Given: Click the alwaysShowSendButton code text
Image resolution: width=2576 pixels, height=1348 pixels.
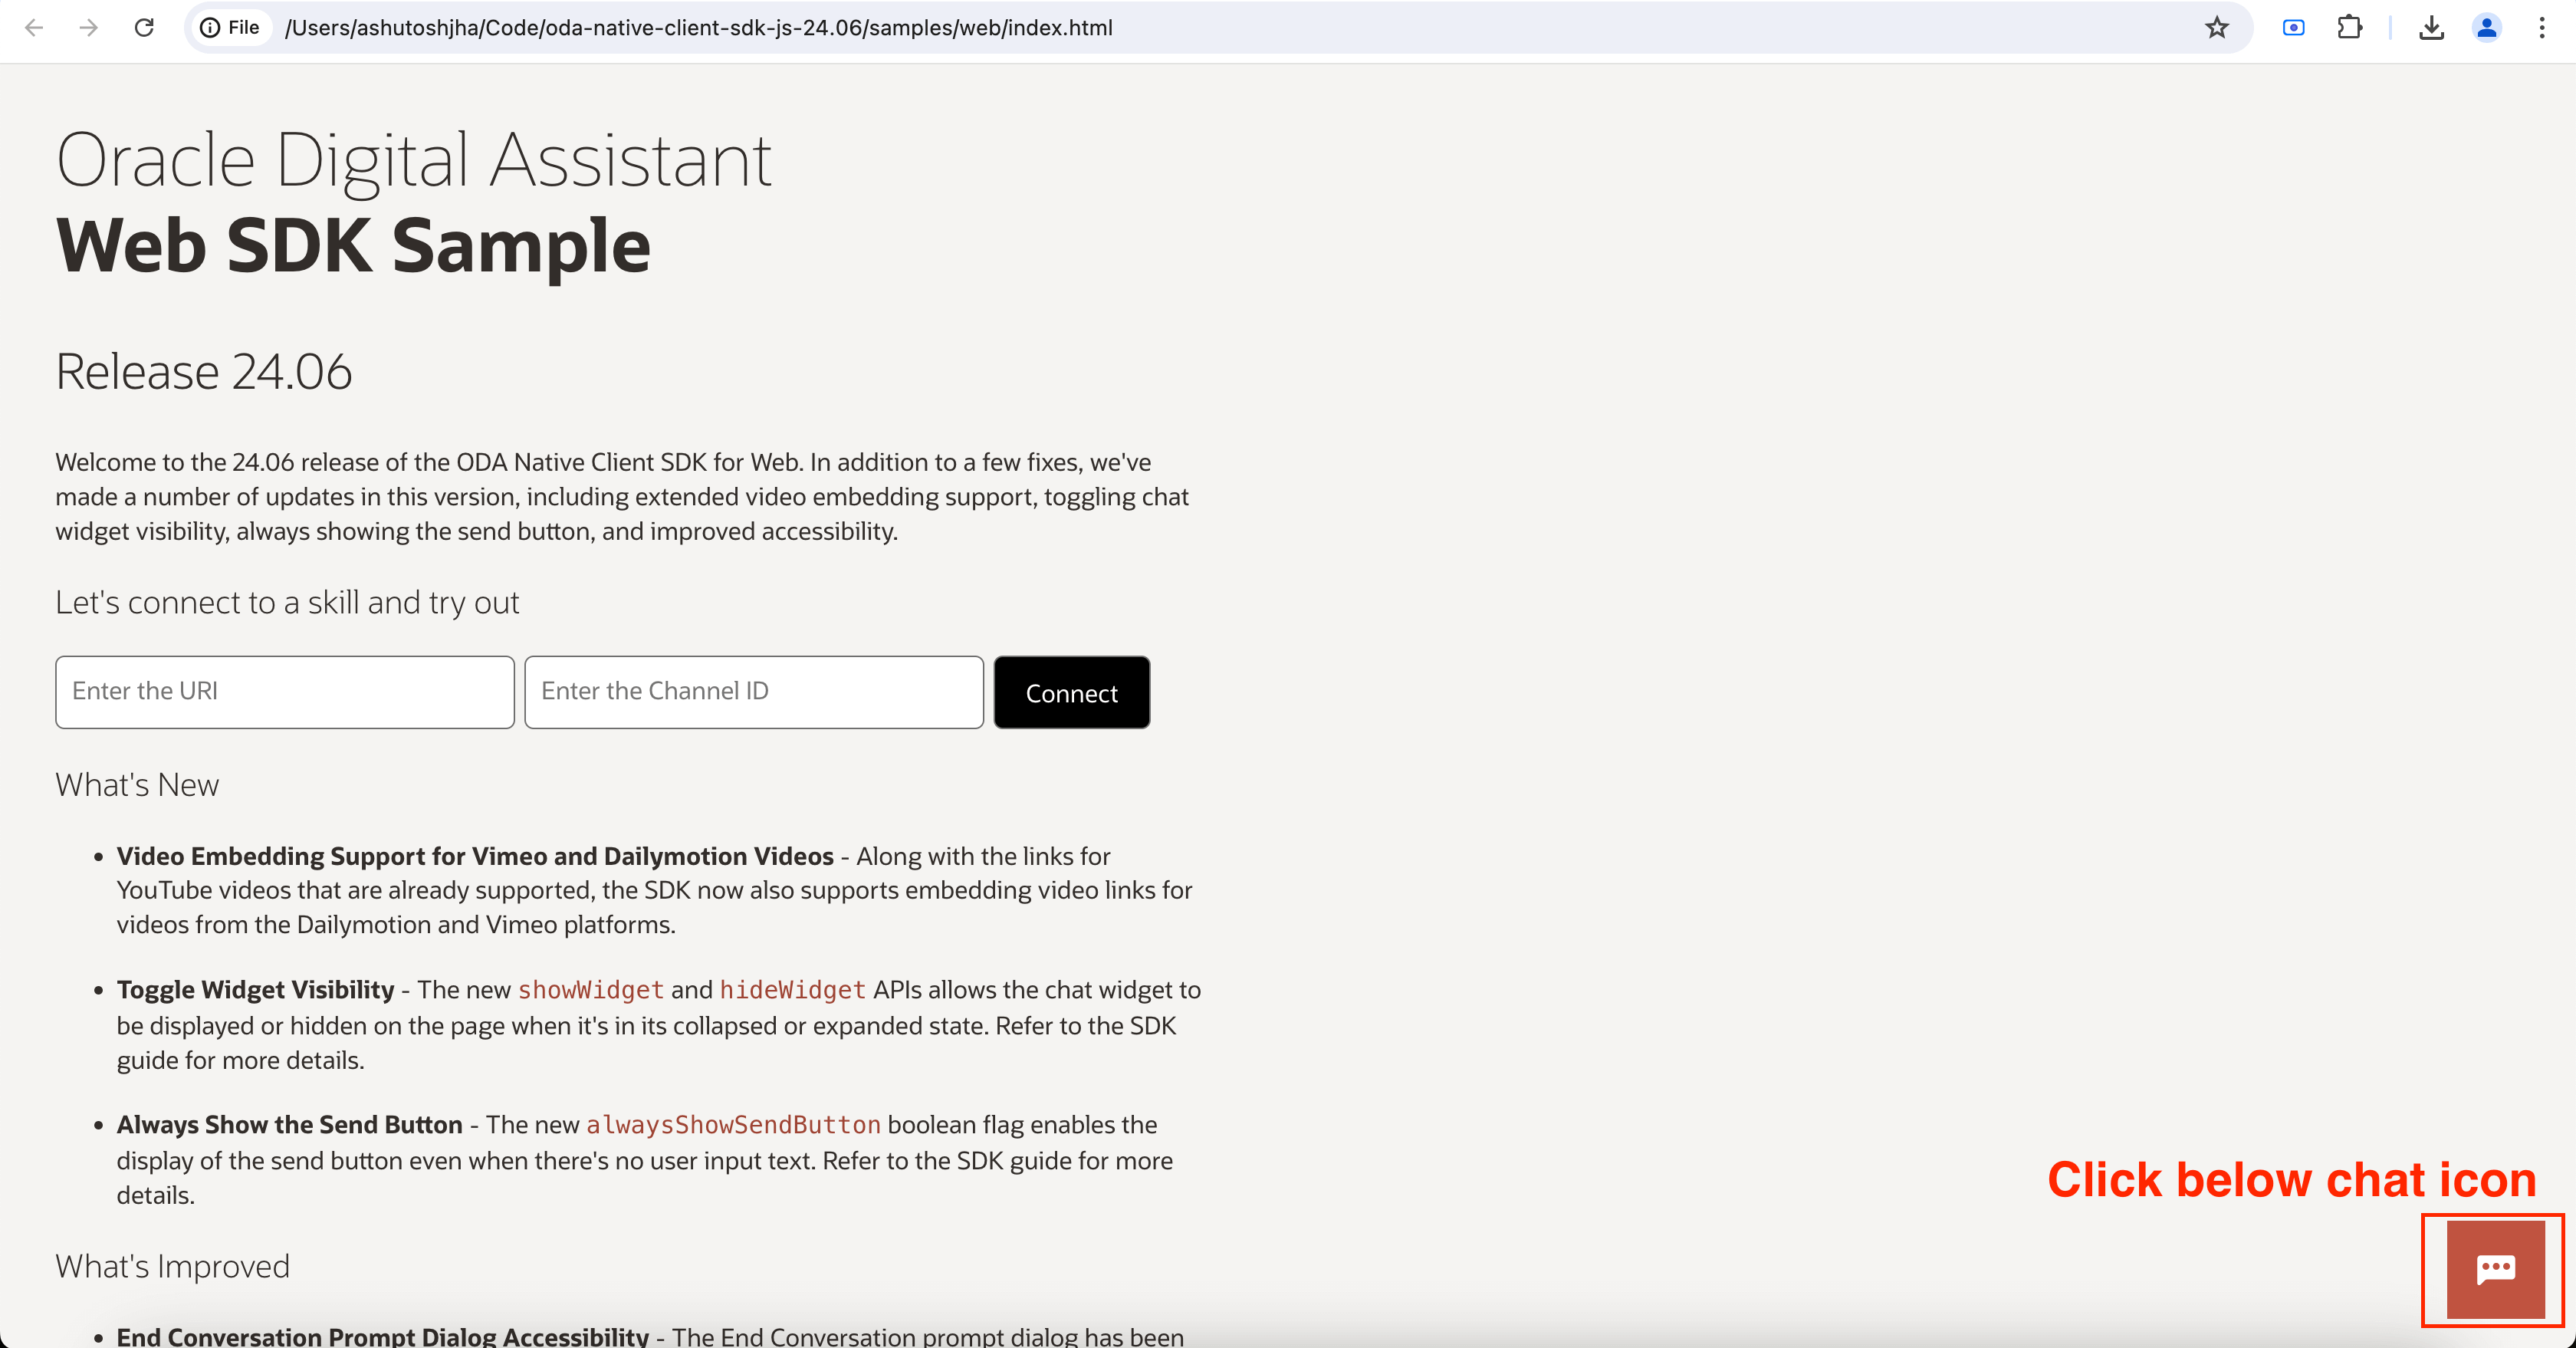Looking at the screenshot, I should coord(733,1125).
